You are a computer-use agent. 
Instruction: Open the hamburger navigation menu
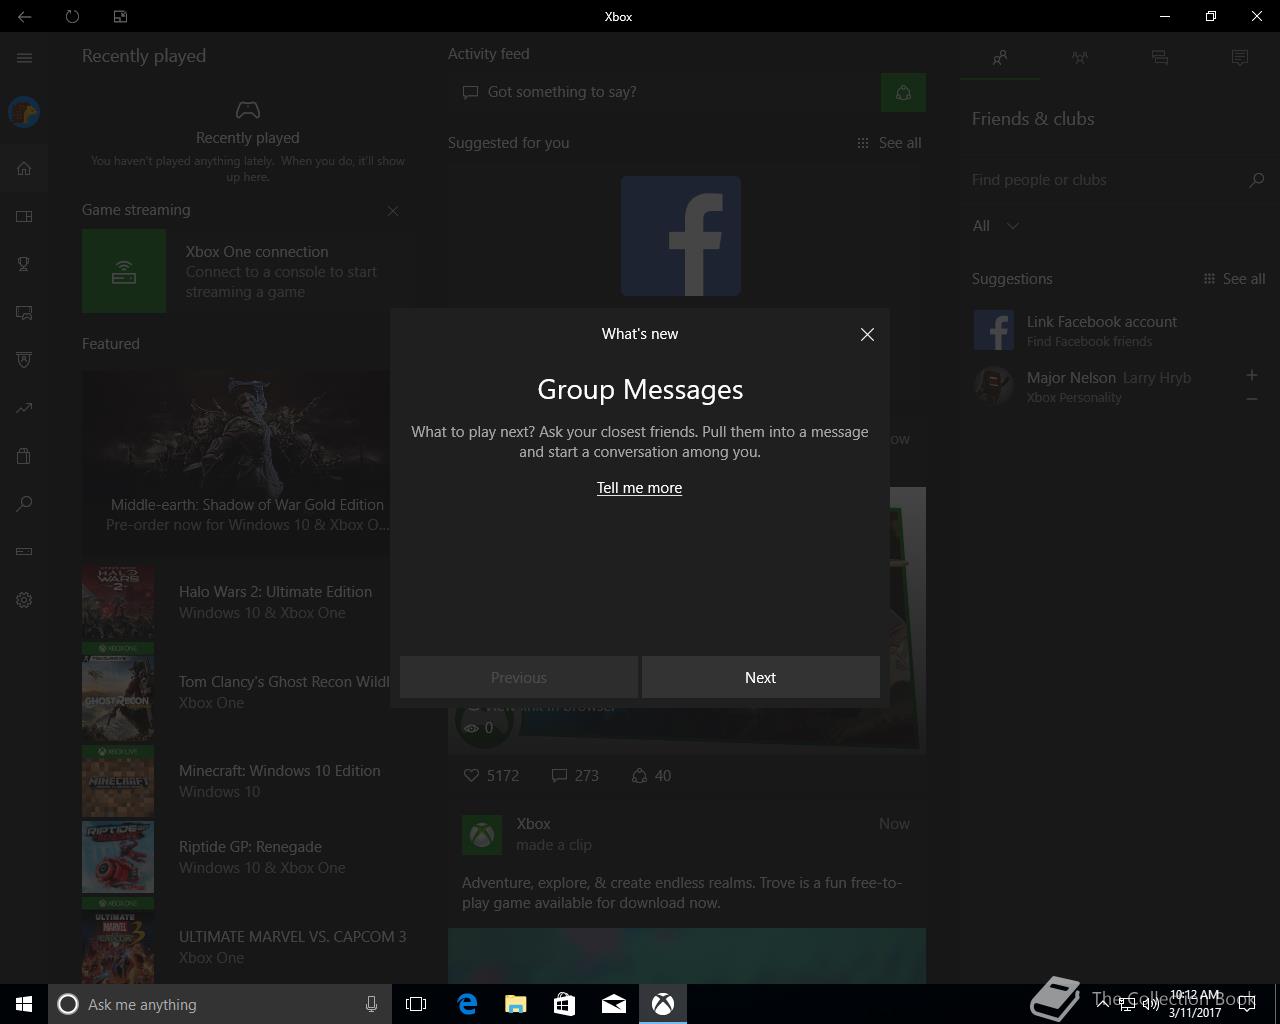(24, 58)
